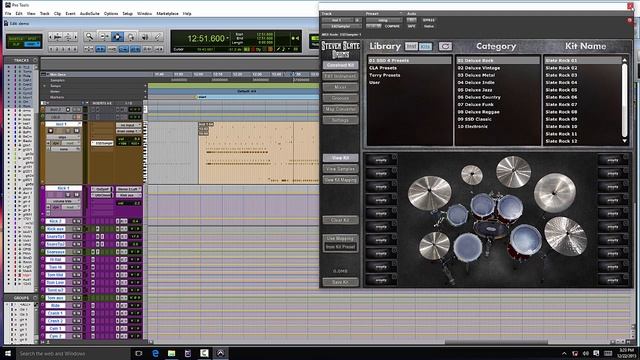Open the Options menu
This screenshot has height=360, width=640.
coord(111,13)
